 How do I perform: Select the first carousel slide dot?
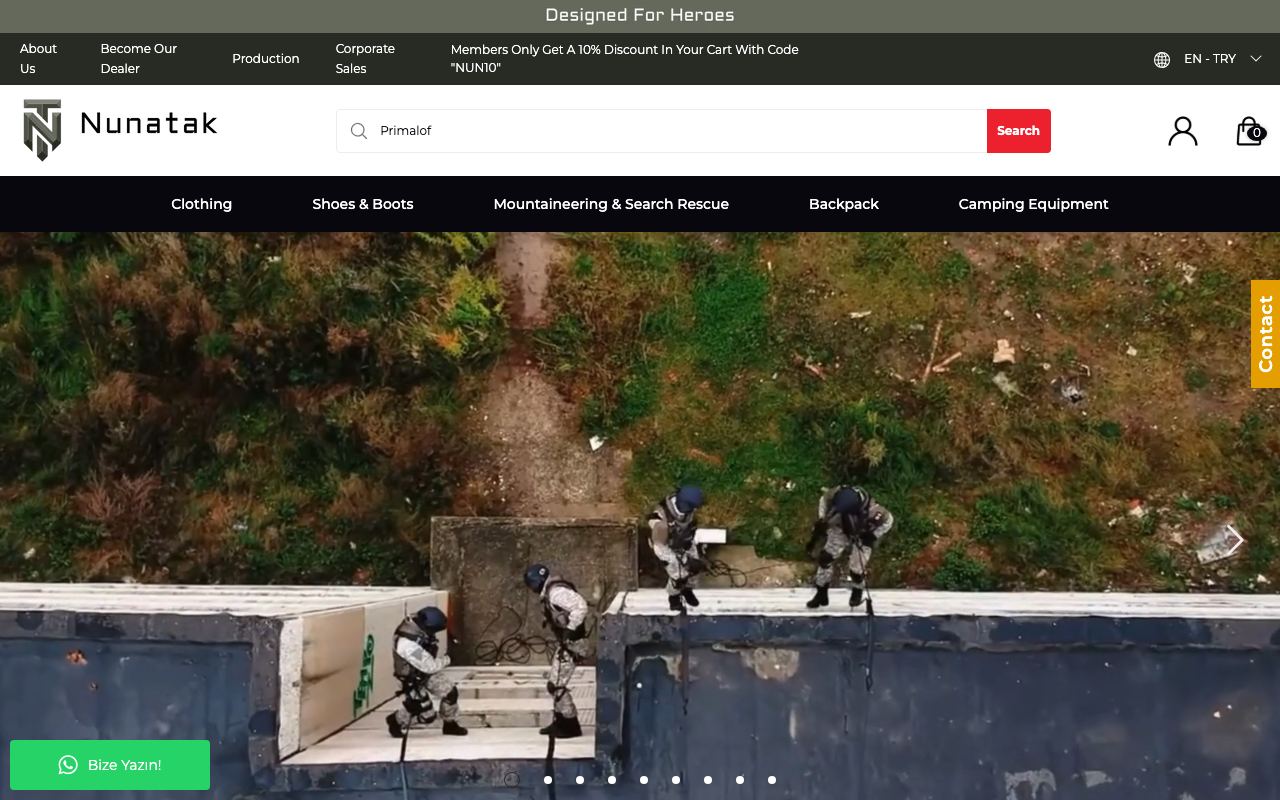[512, 780]
